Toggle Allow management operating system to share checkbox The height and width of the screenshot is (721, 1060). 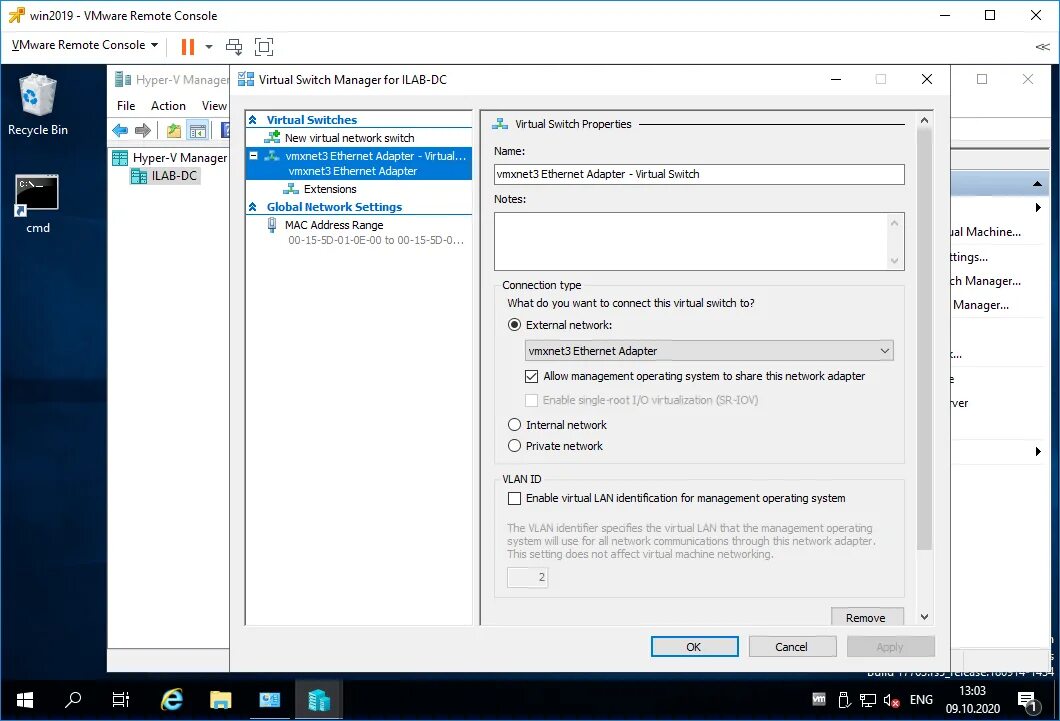click(531, 376)
